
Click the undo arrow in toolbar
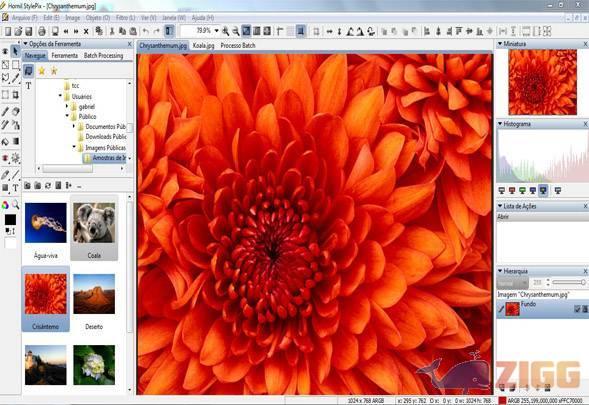(x=146, y=31)
